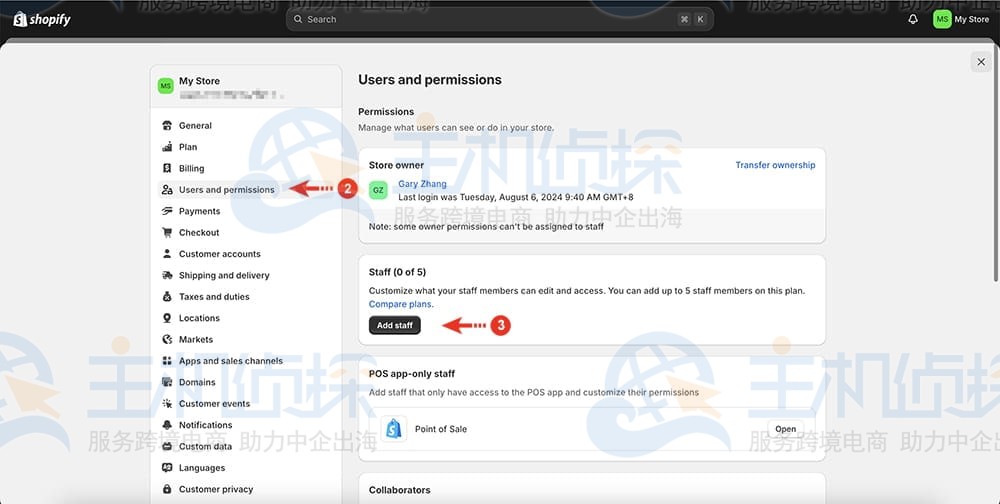Click the Locations pin icon

167,318
